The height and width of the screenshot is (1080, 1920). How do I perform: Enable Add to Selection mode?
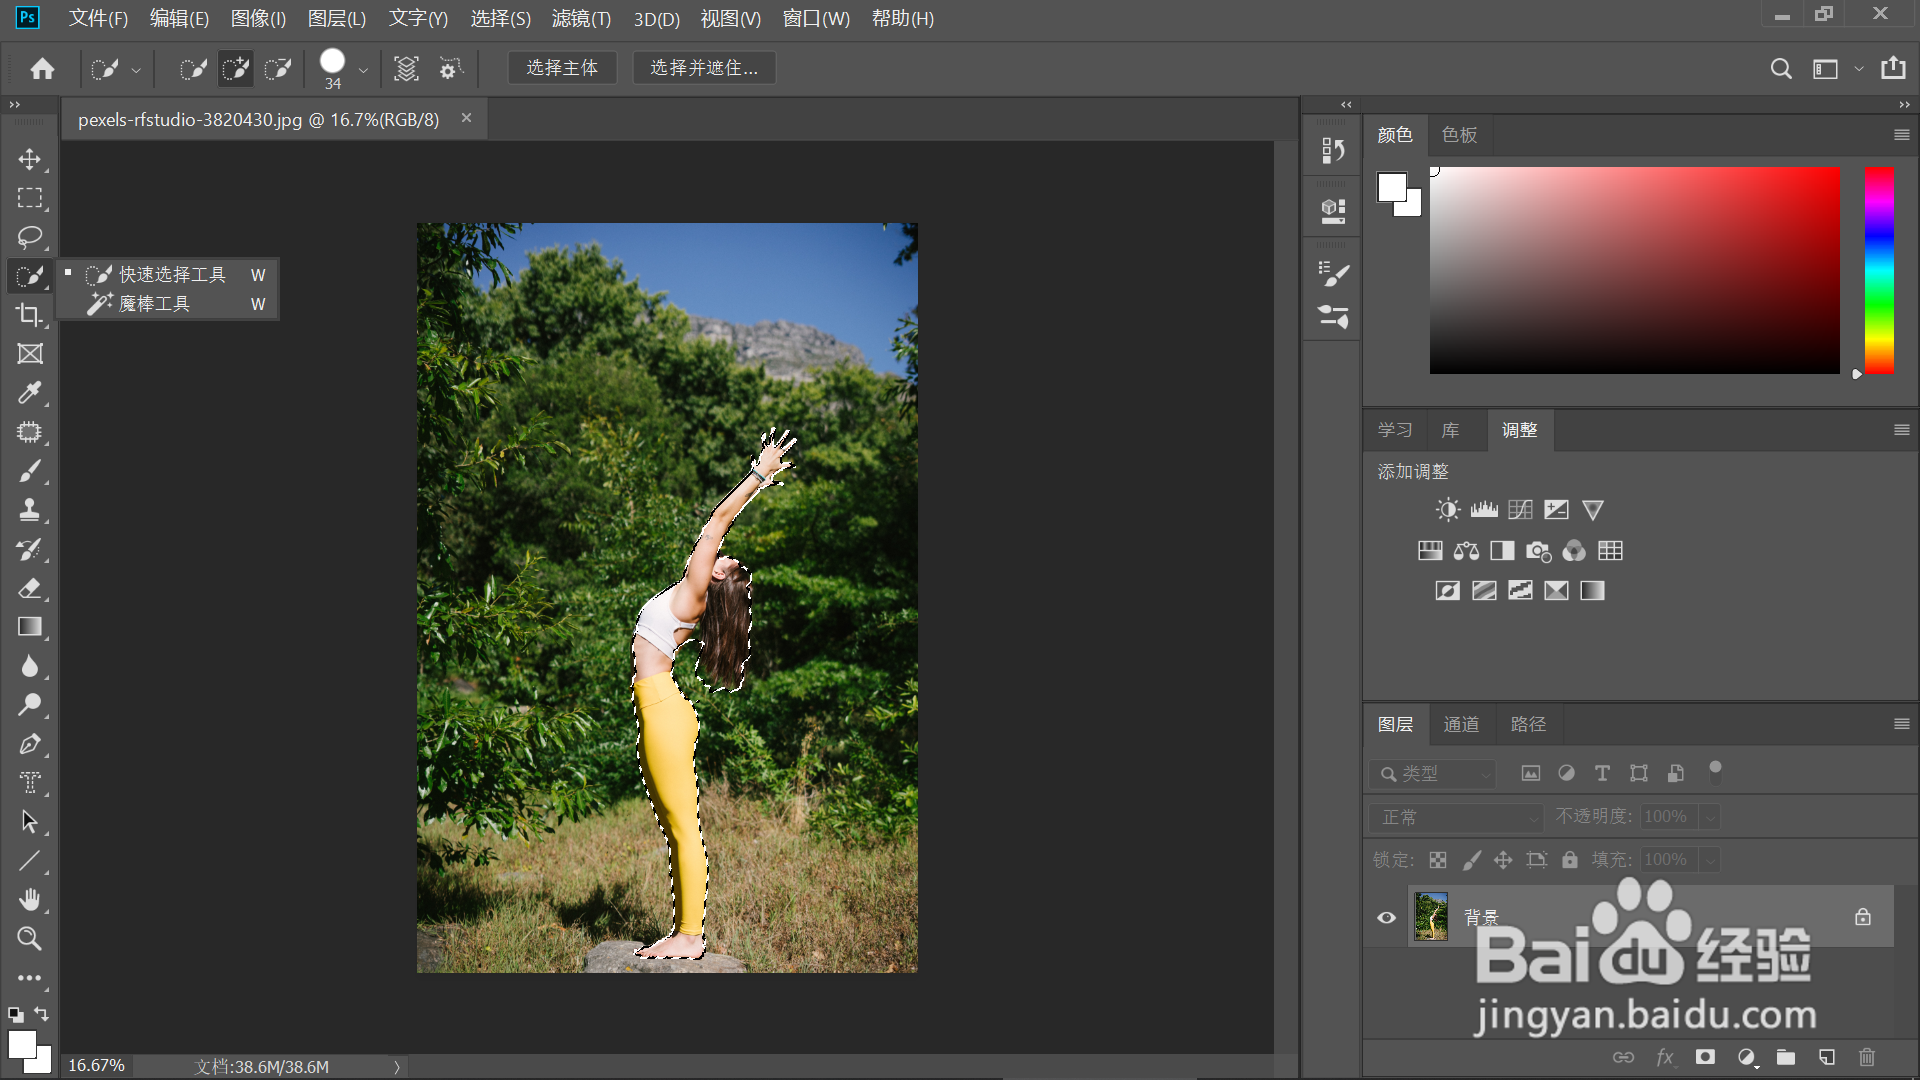235,68
